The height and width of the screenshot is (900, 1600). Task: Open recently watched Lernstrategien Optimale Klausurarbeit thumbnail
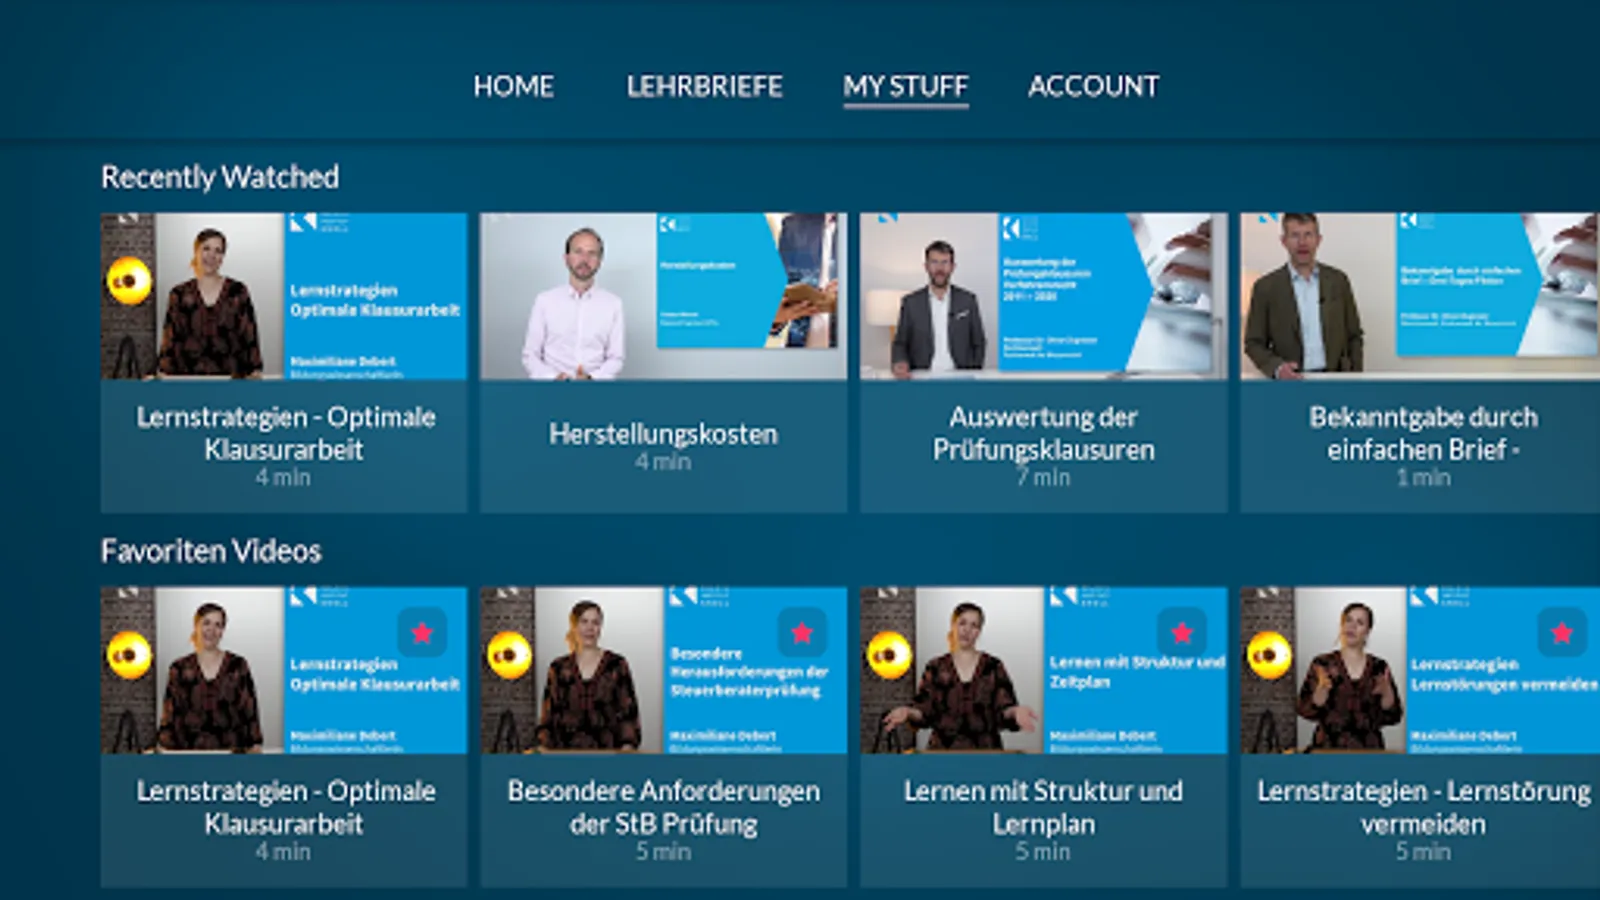tap(284, 296)
